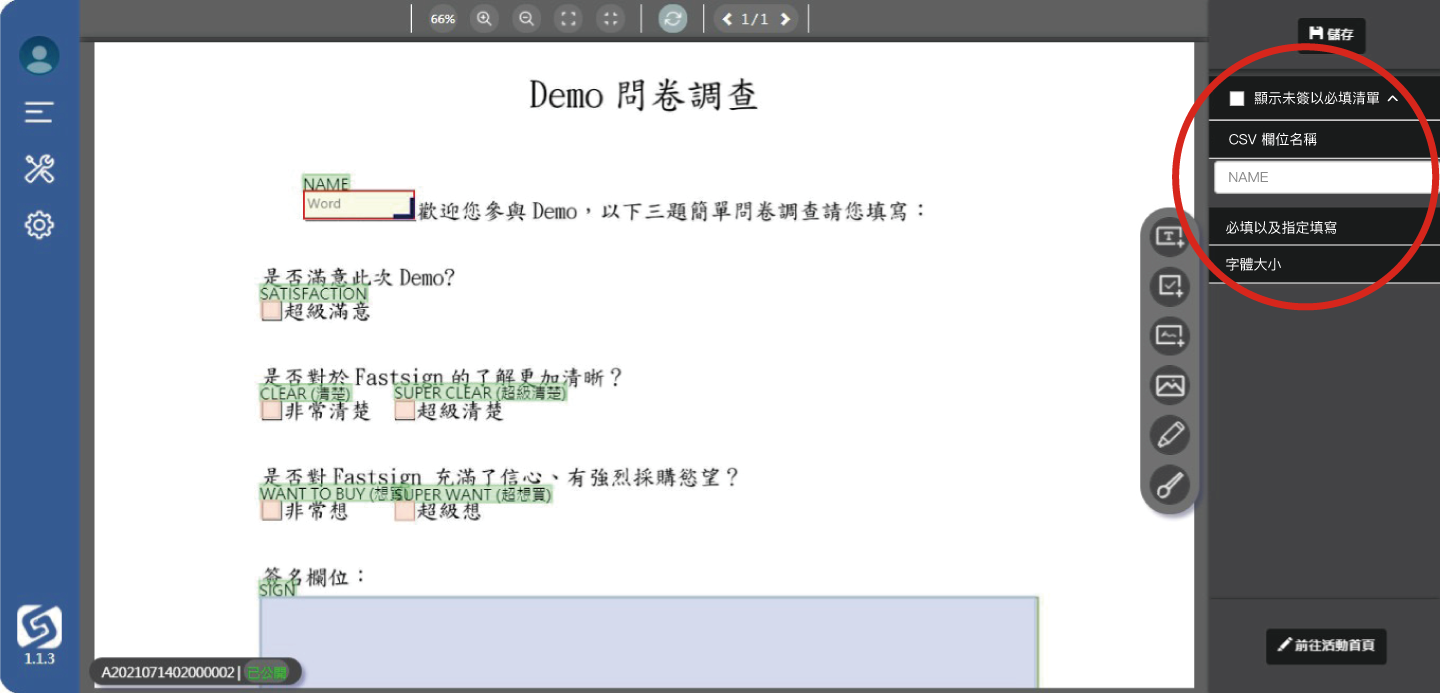Click the add text field tool
The height and width of the screenshot is (693, 1440).
click(1169, 237)
